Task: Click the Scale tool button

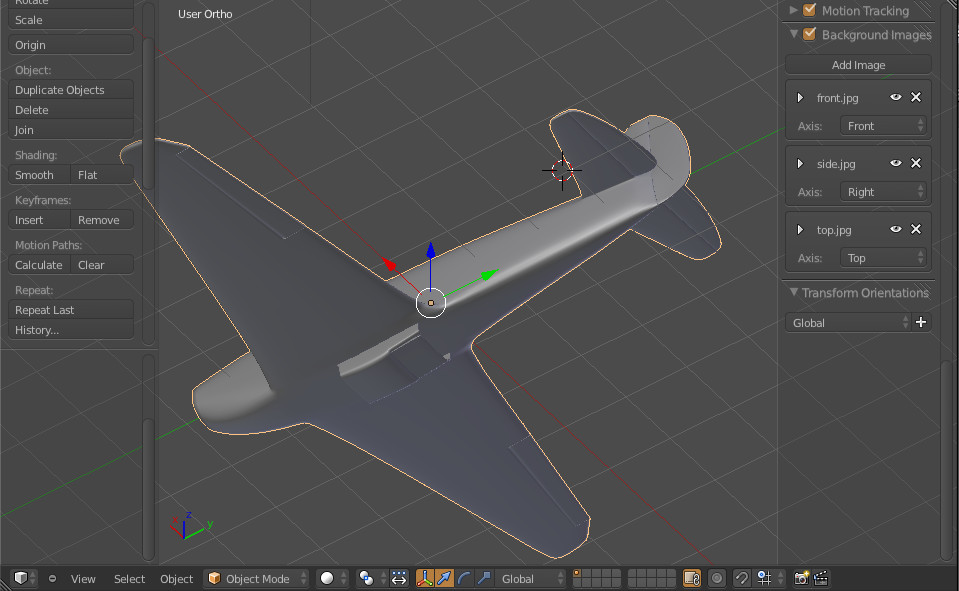Action: (x=71, y=20)
